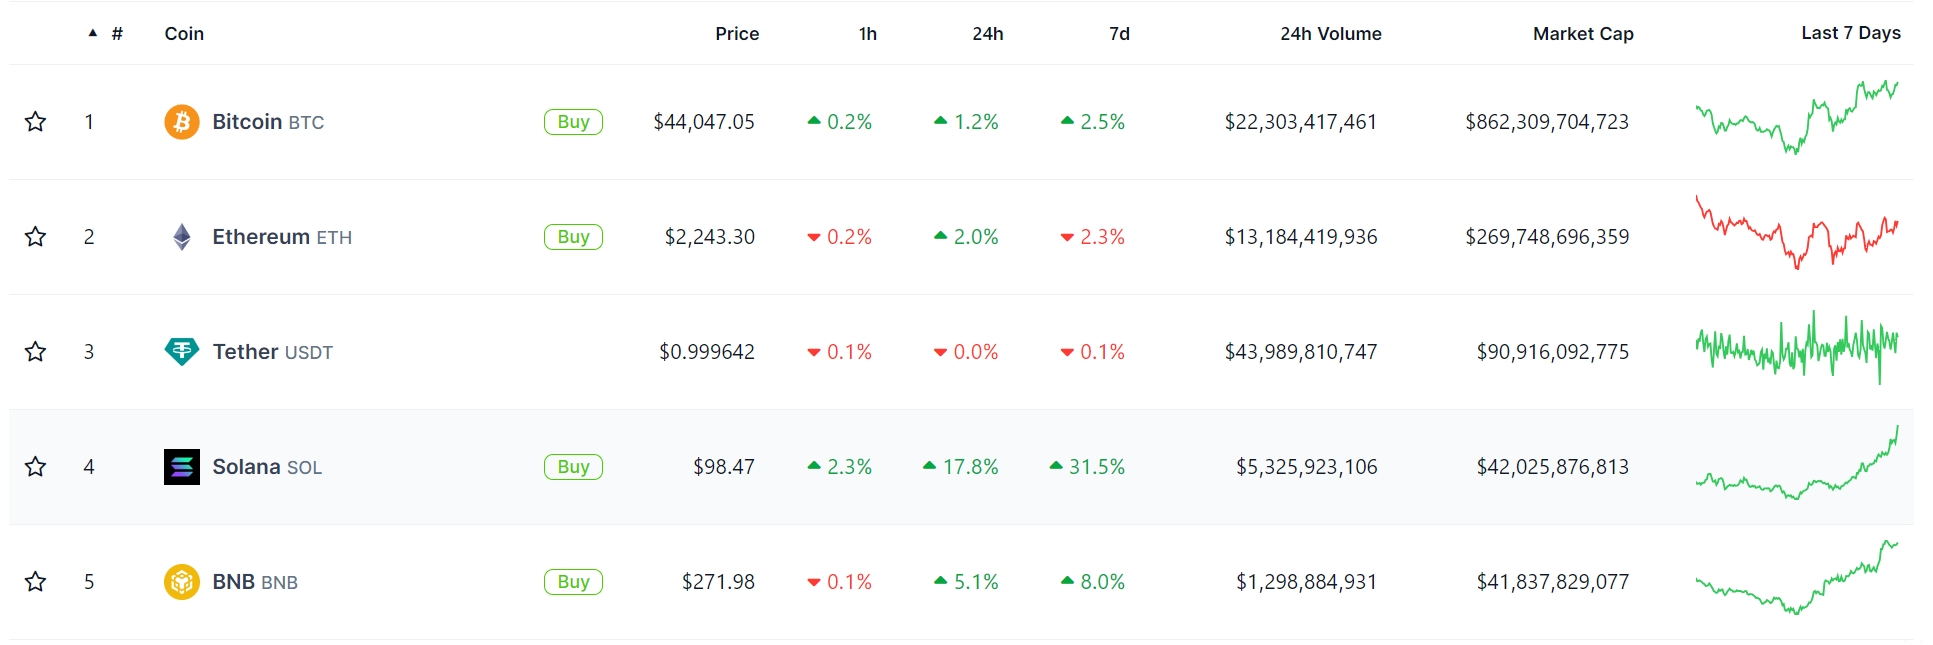
Task: Open Bitcoin's 7-day sparkline chart
Action: tap(1796, 119)
